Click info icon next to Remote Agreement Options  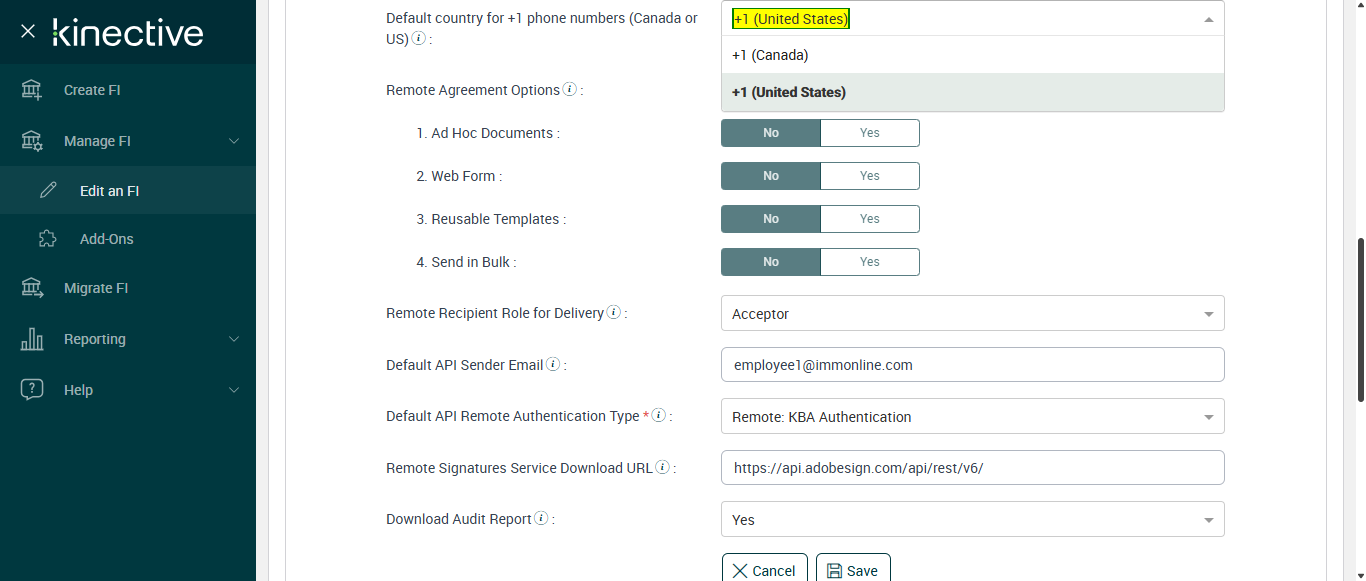(x=570, y=89)
